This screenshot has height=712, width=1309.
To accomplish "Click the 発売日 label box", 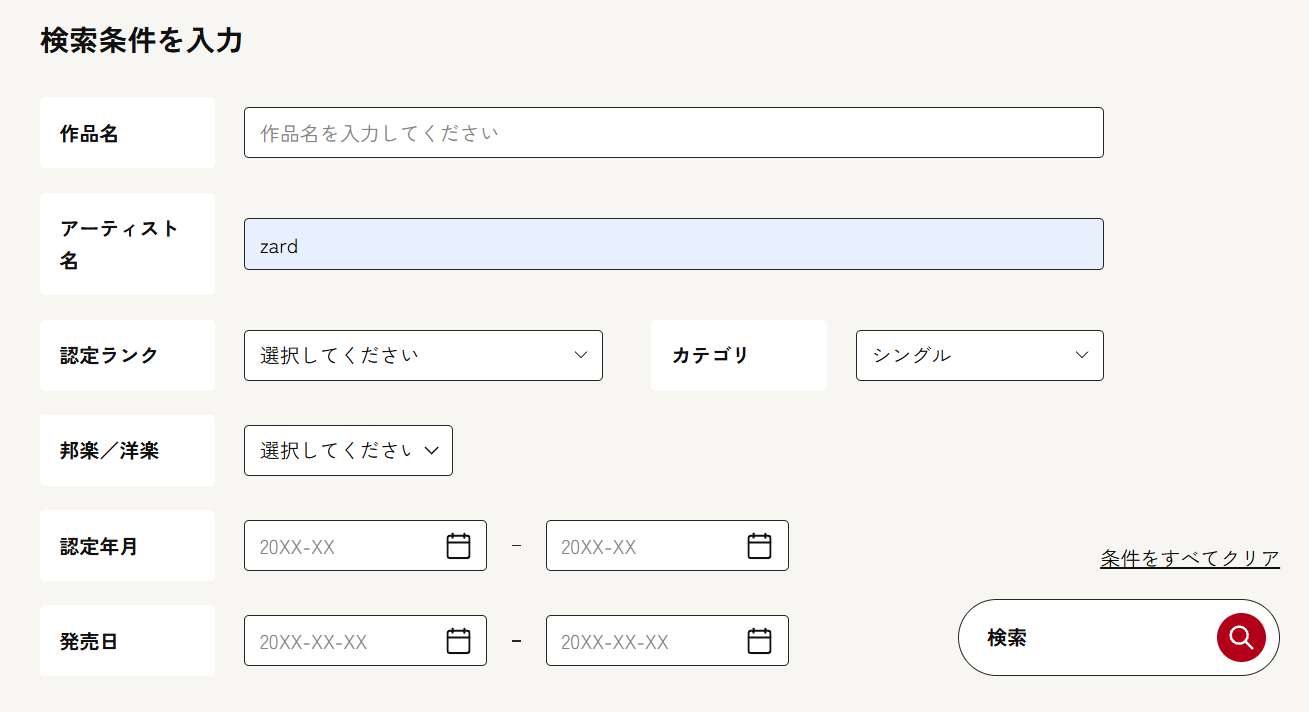I will 90,641.
